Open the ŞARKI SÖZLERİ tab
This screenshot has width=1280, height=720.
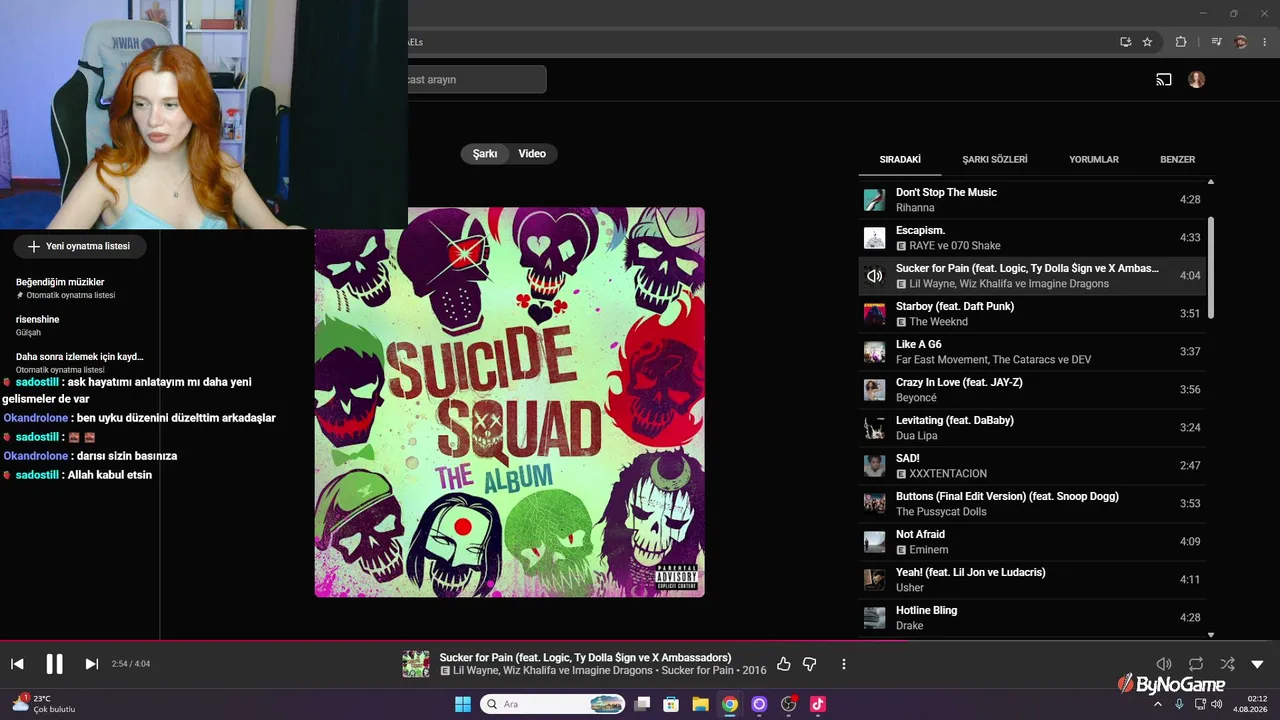pos(995,159)
